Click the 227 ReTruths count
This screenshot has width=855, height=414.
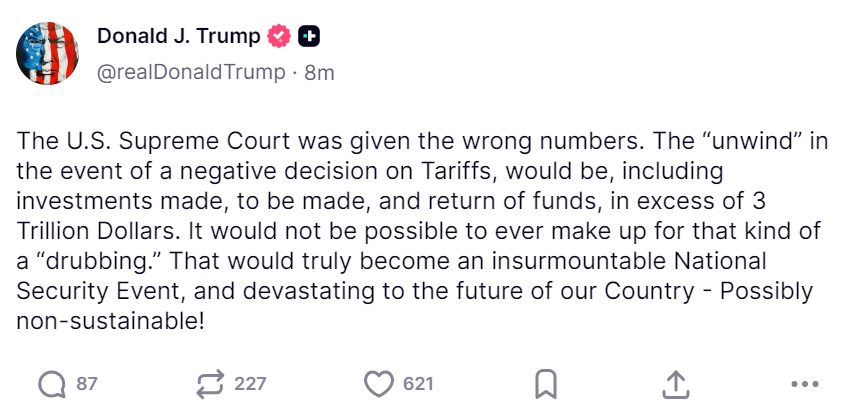250,384
